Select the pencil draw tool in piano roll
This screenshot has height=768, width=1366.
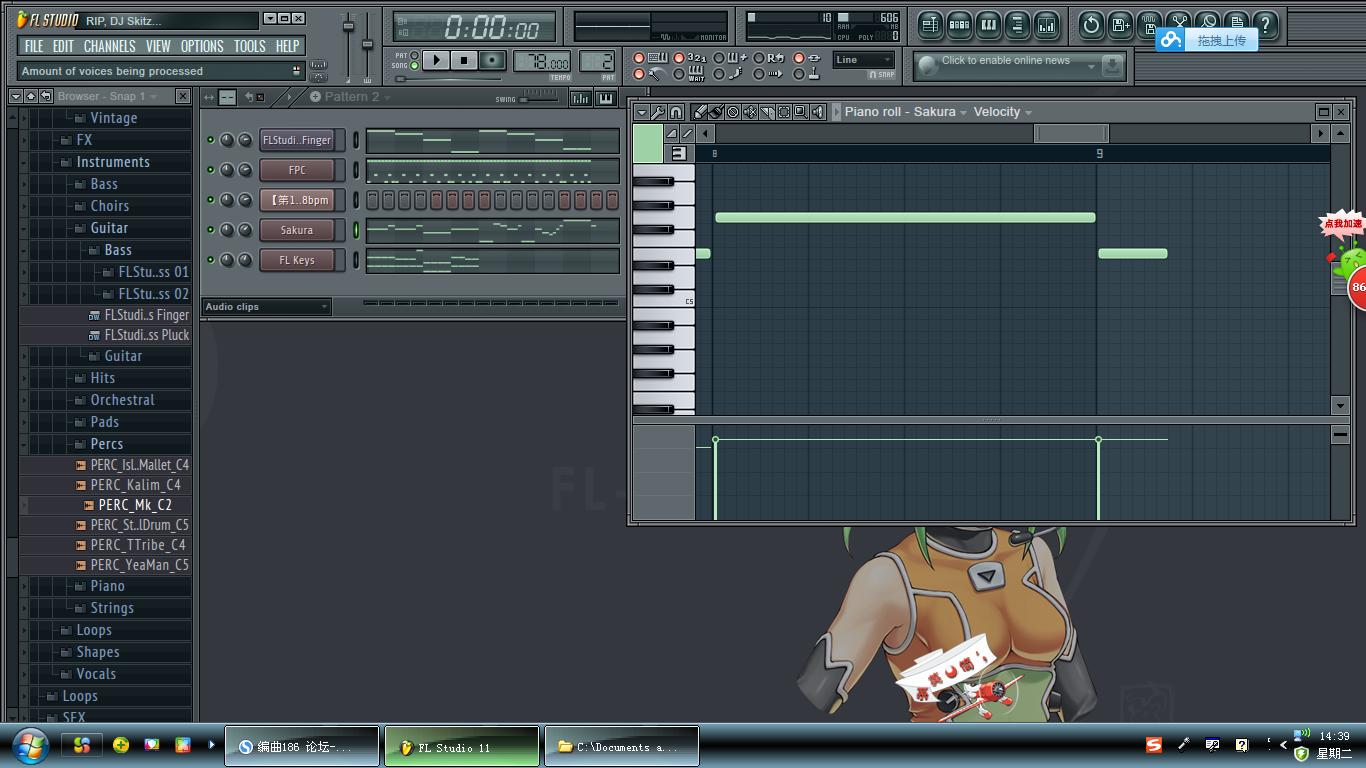tap(700, 112)
